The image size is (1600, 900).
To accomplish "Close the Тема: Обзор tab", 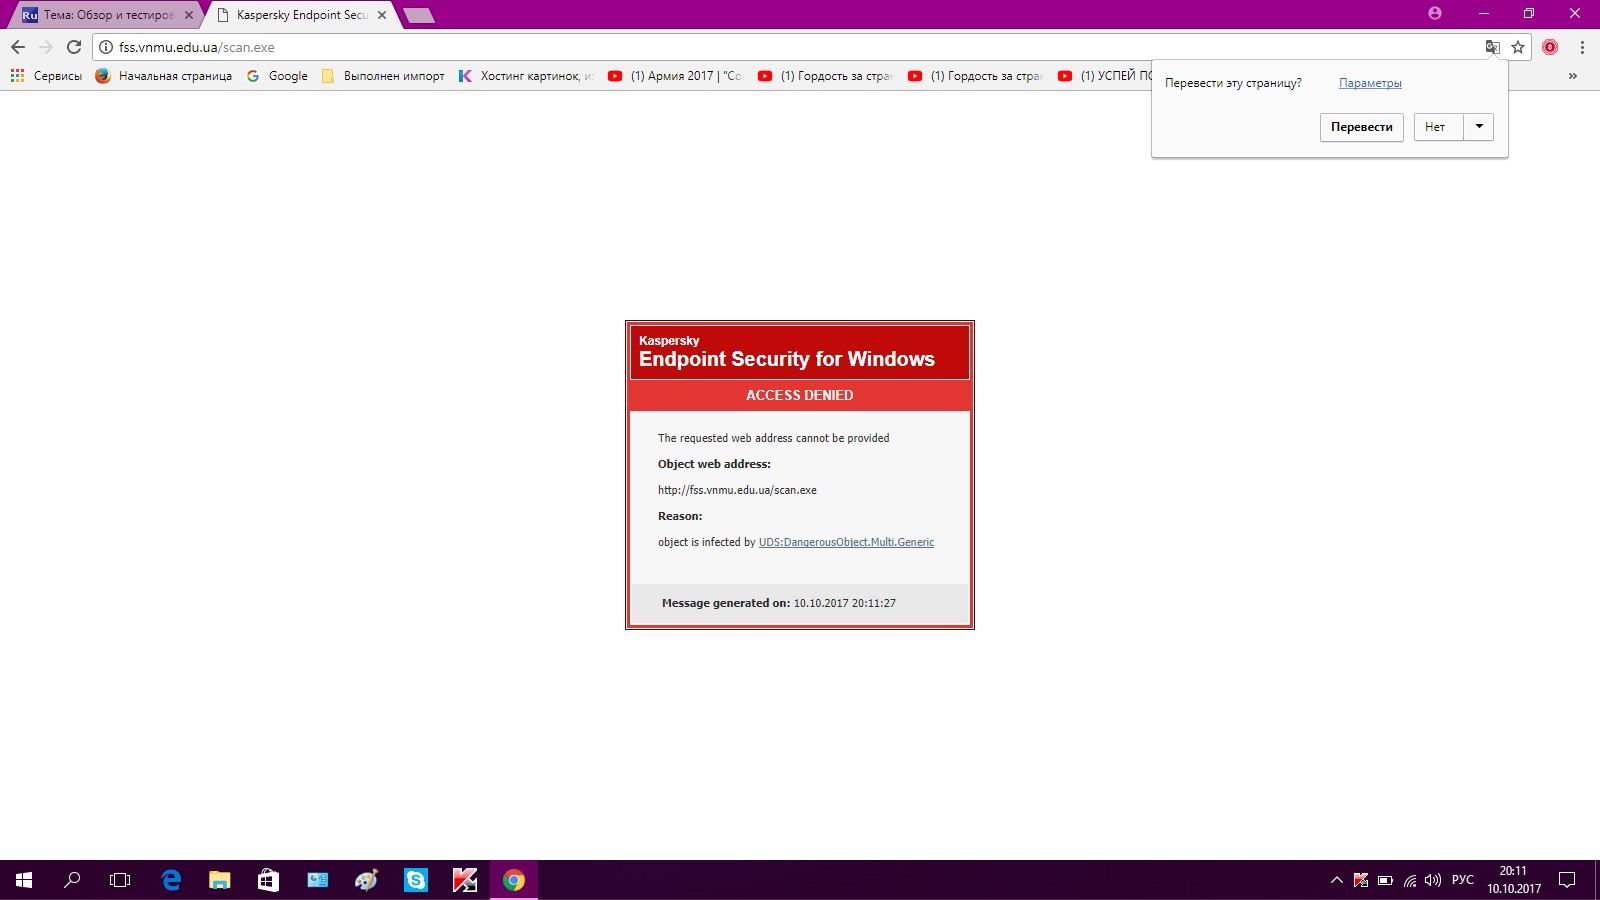I will click(x=189, y=15).
